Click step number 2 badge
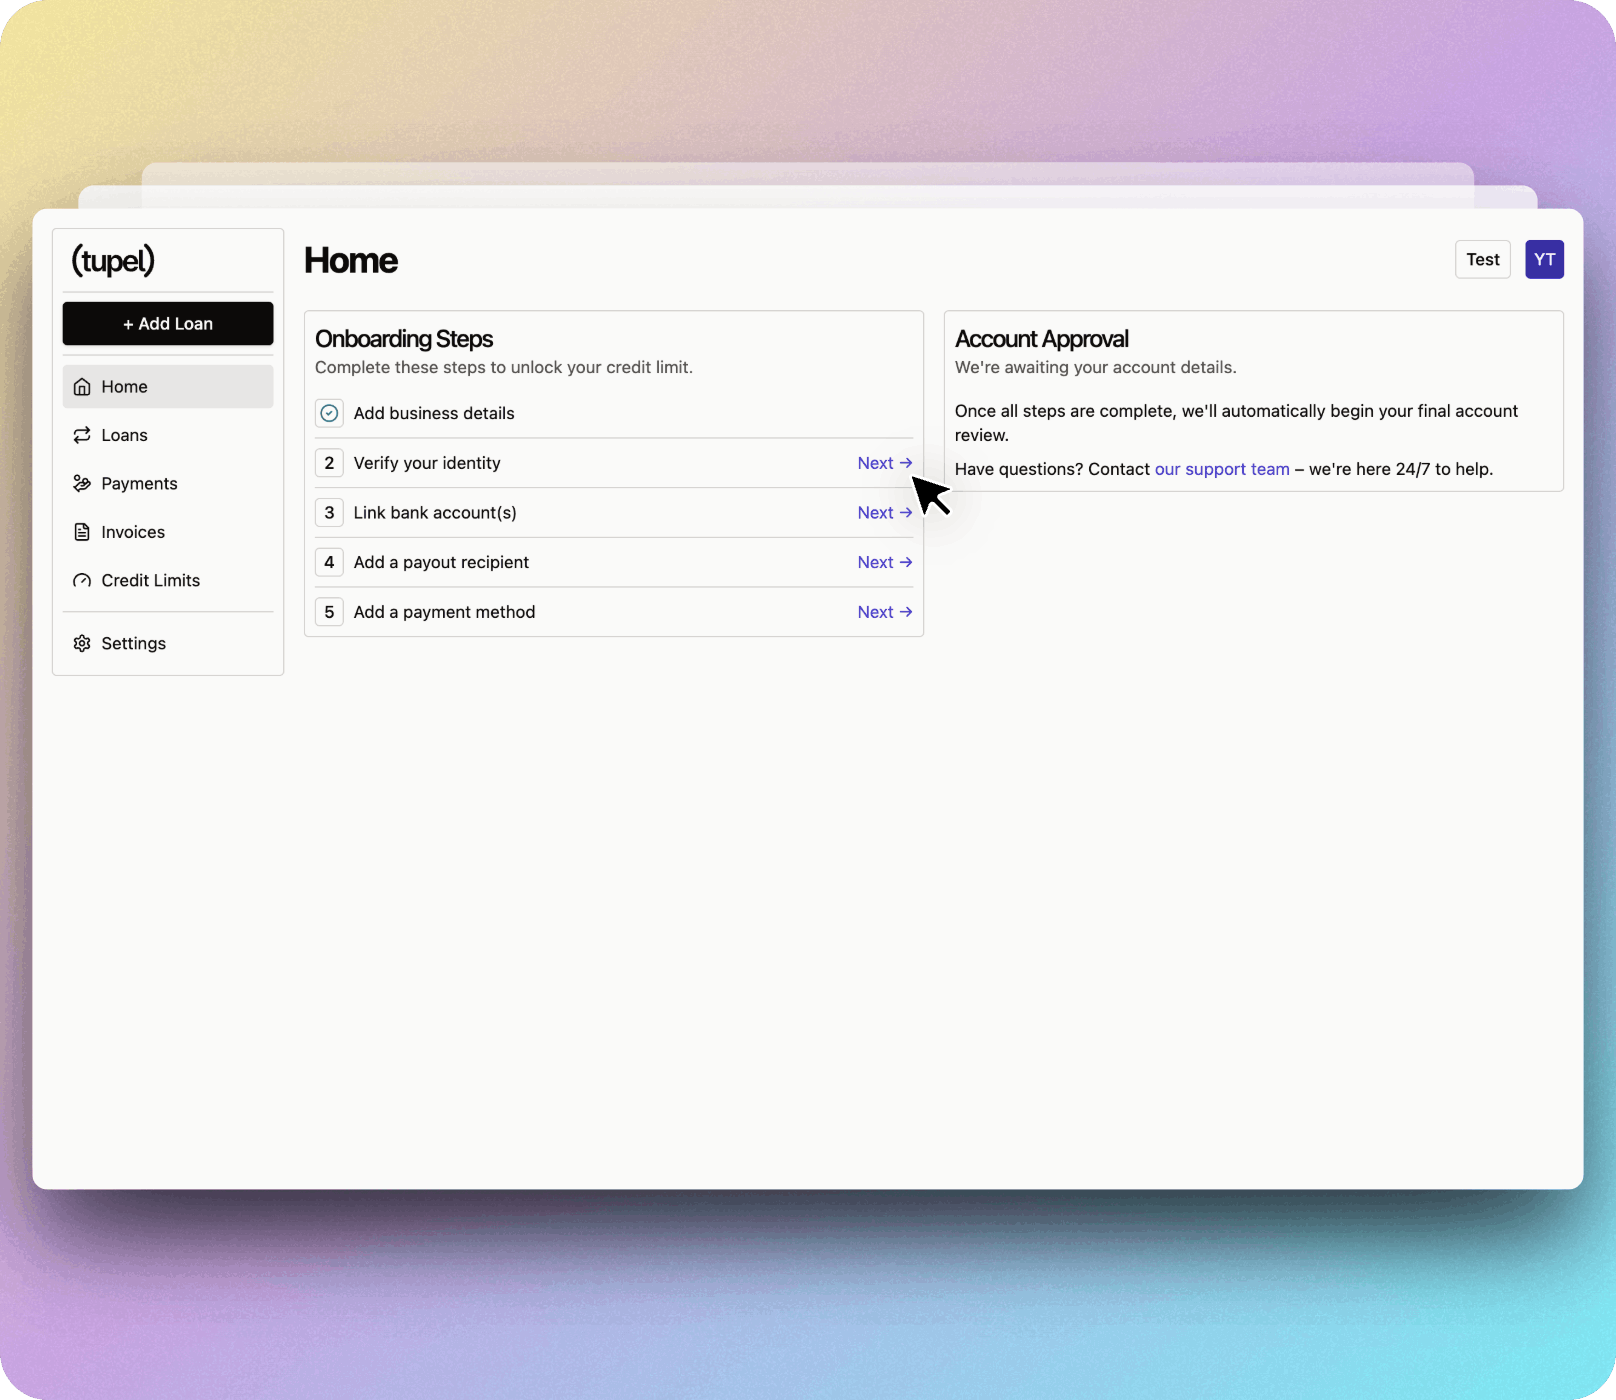Screen dimensions: 1616x1400 coord(329,463)
